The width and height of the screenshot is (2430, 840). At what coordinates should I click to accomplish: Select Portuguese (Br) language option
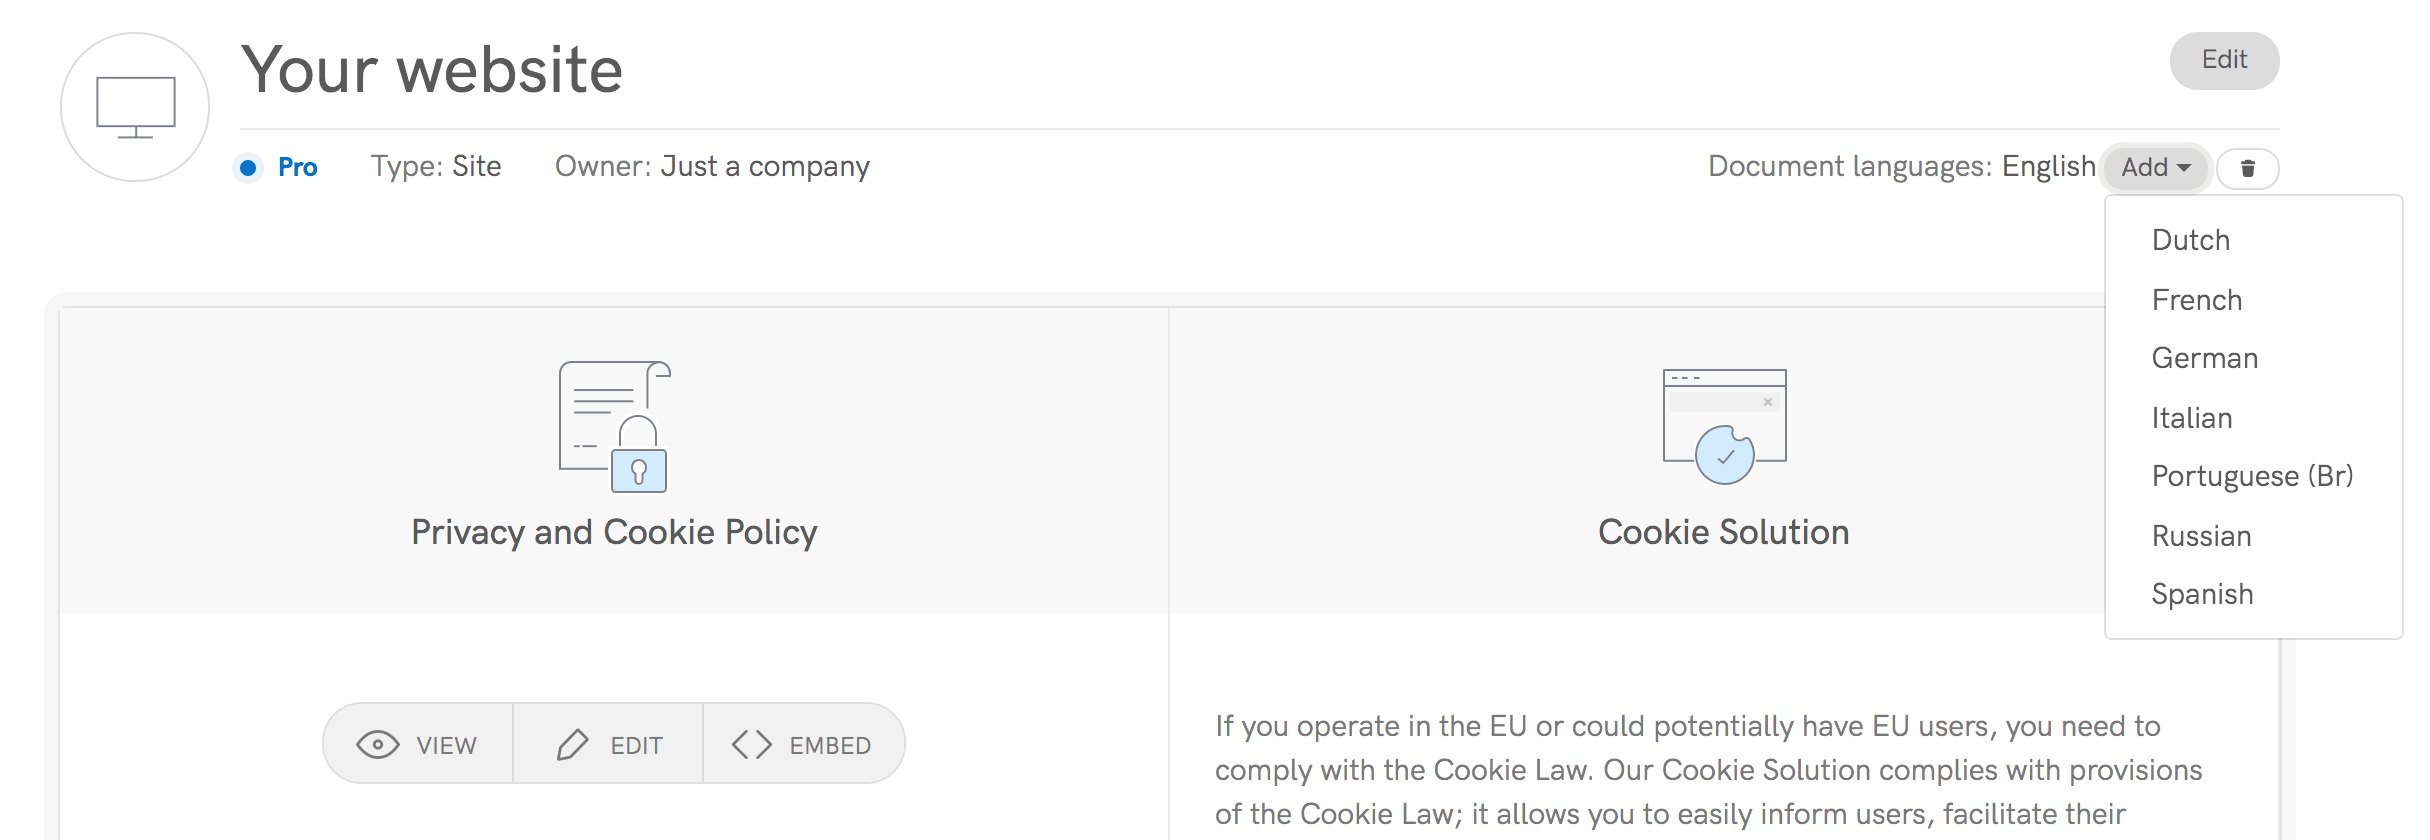2252,476
